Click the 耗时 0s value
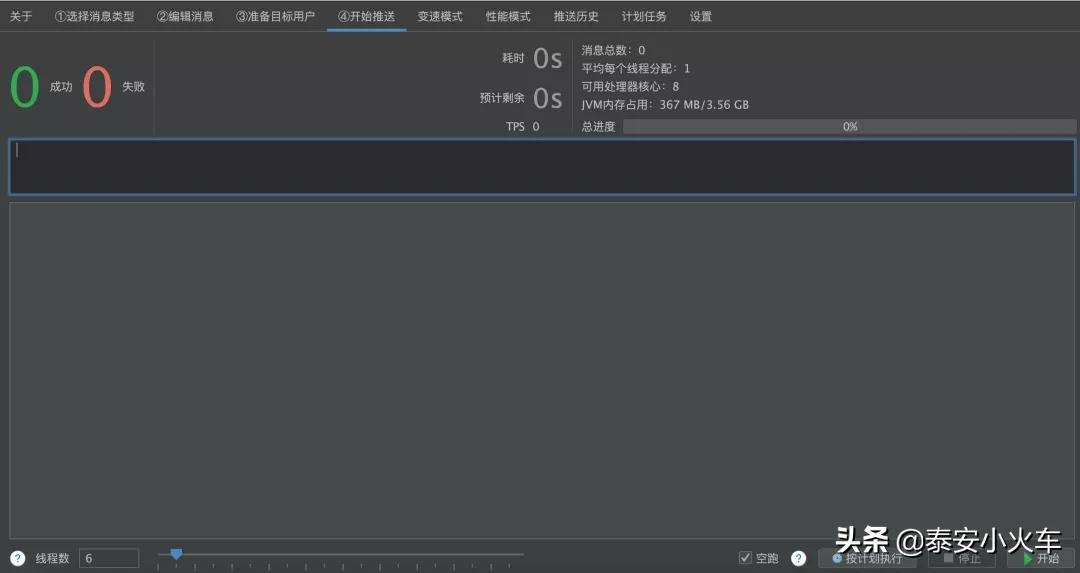 (x=548, y=59)
